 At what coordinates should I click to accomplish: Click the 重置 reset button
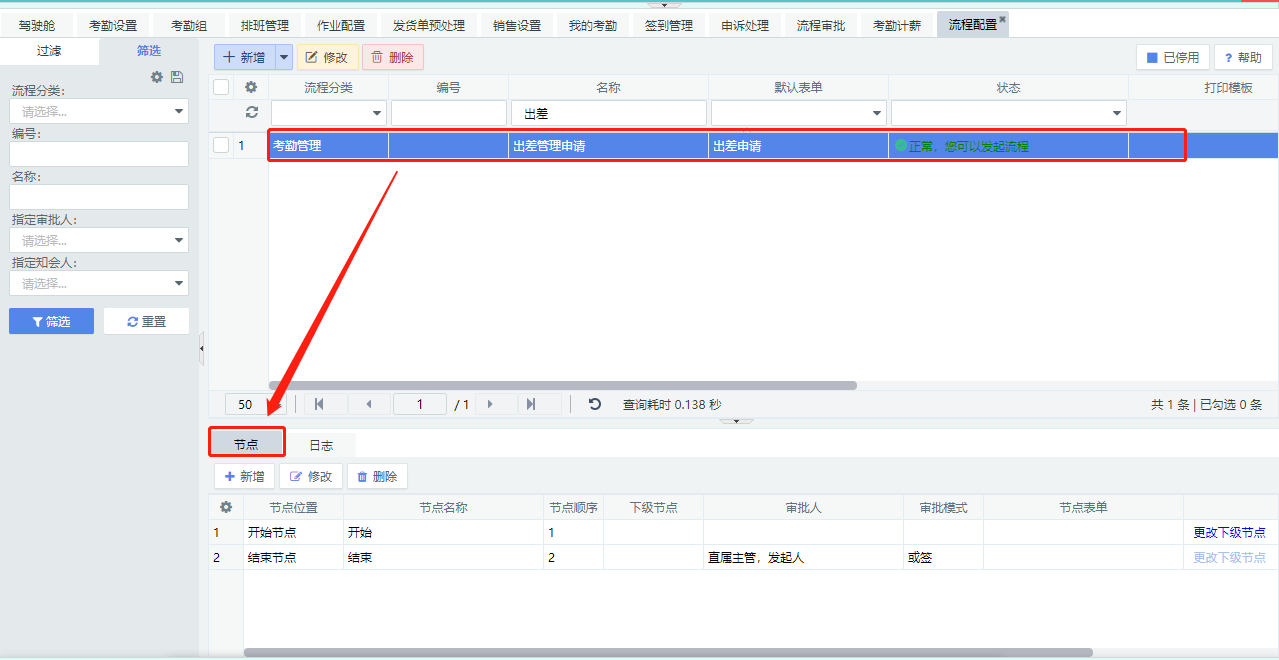click(x=146, y=321)
